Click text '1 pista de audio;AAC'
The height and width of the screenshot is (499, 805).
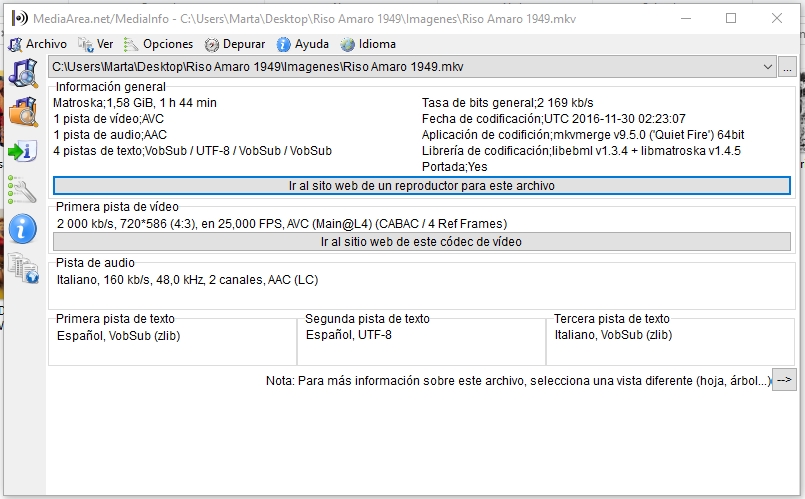(x=110, y=135)
